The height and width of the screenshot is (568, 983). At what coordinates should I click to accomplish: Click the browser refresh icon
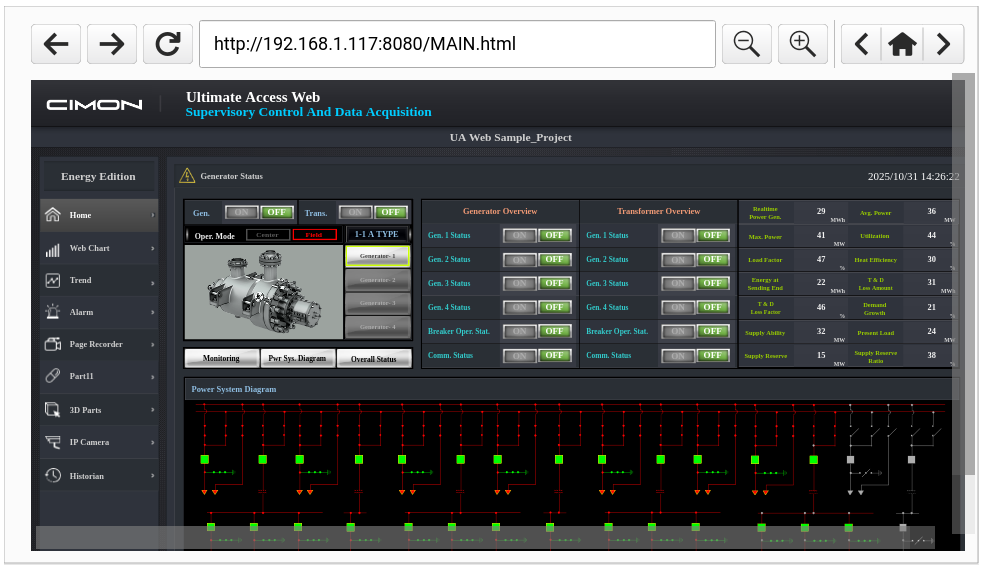click(168, 44)
